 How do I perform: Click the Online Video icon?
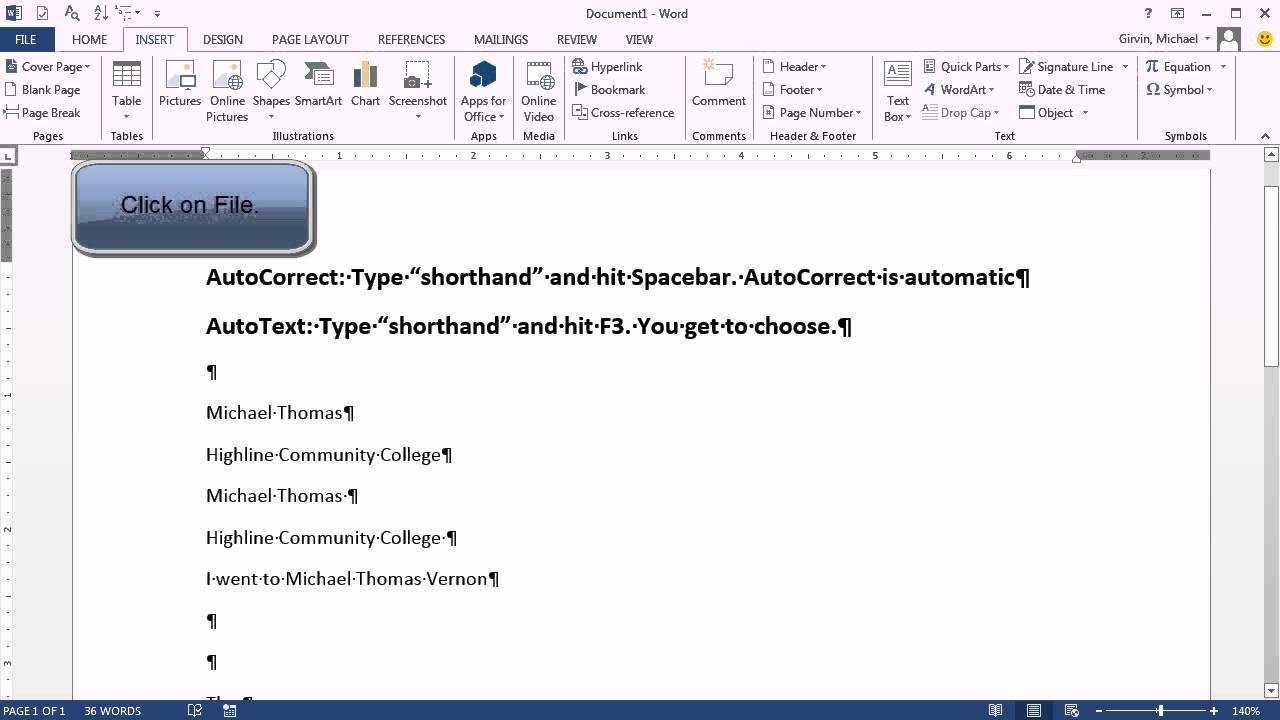539,91
